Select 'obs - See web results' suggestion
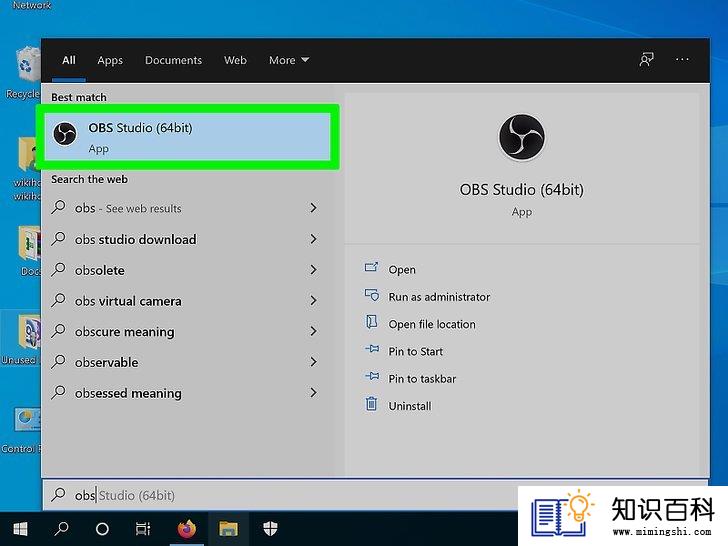This screenshot has width=728, height=546. click(x=186, y=208)
